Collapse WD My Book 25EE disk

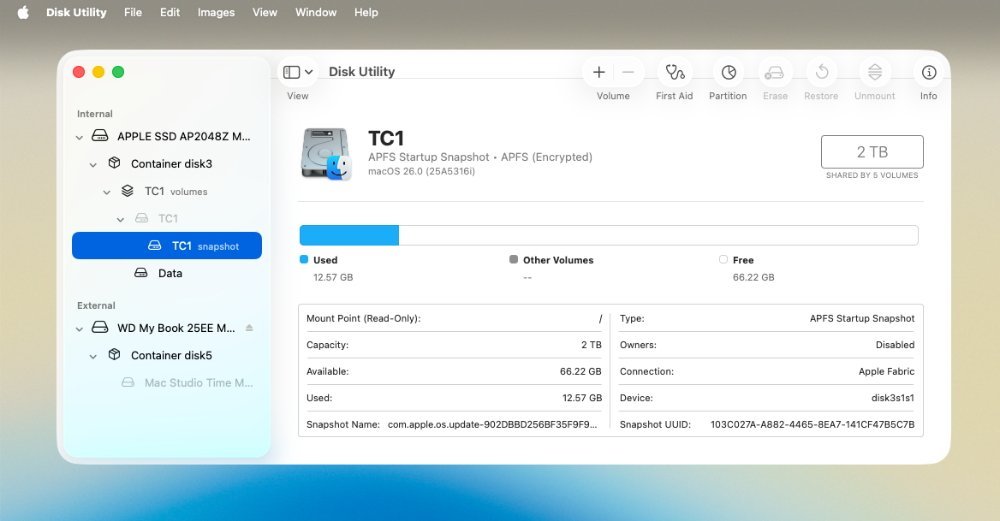[x=79, y=329]
